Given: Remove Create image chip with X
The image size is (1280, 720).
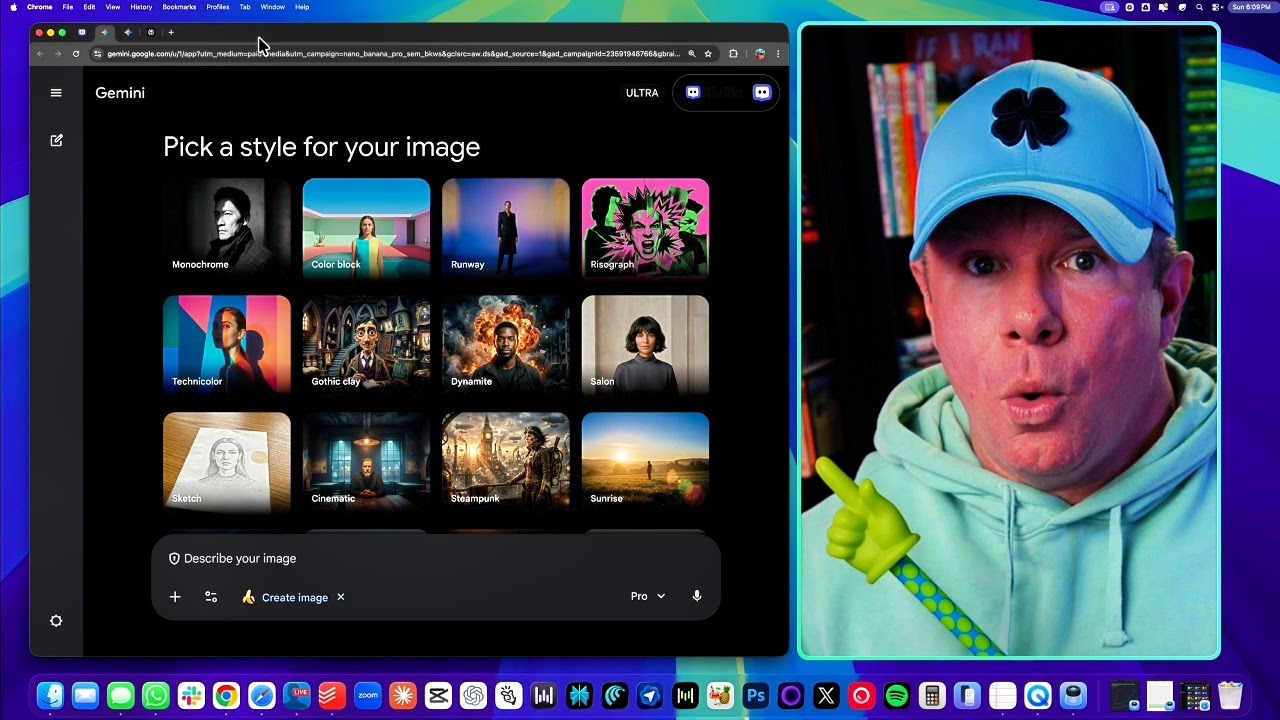Looking at the screenshot, I should tap(340, 597).
